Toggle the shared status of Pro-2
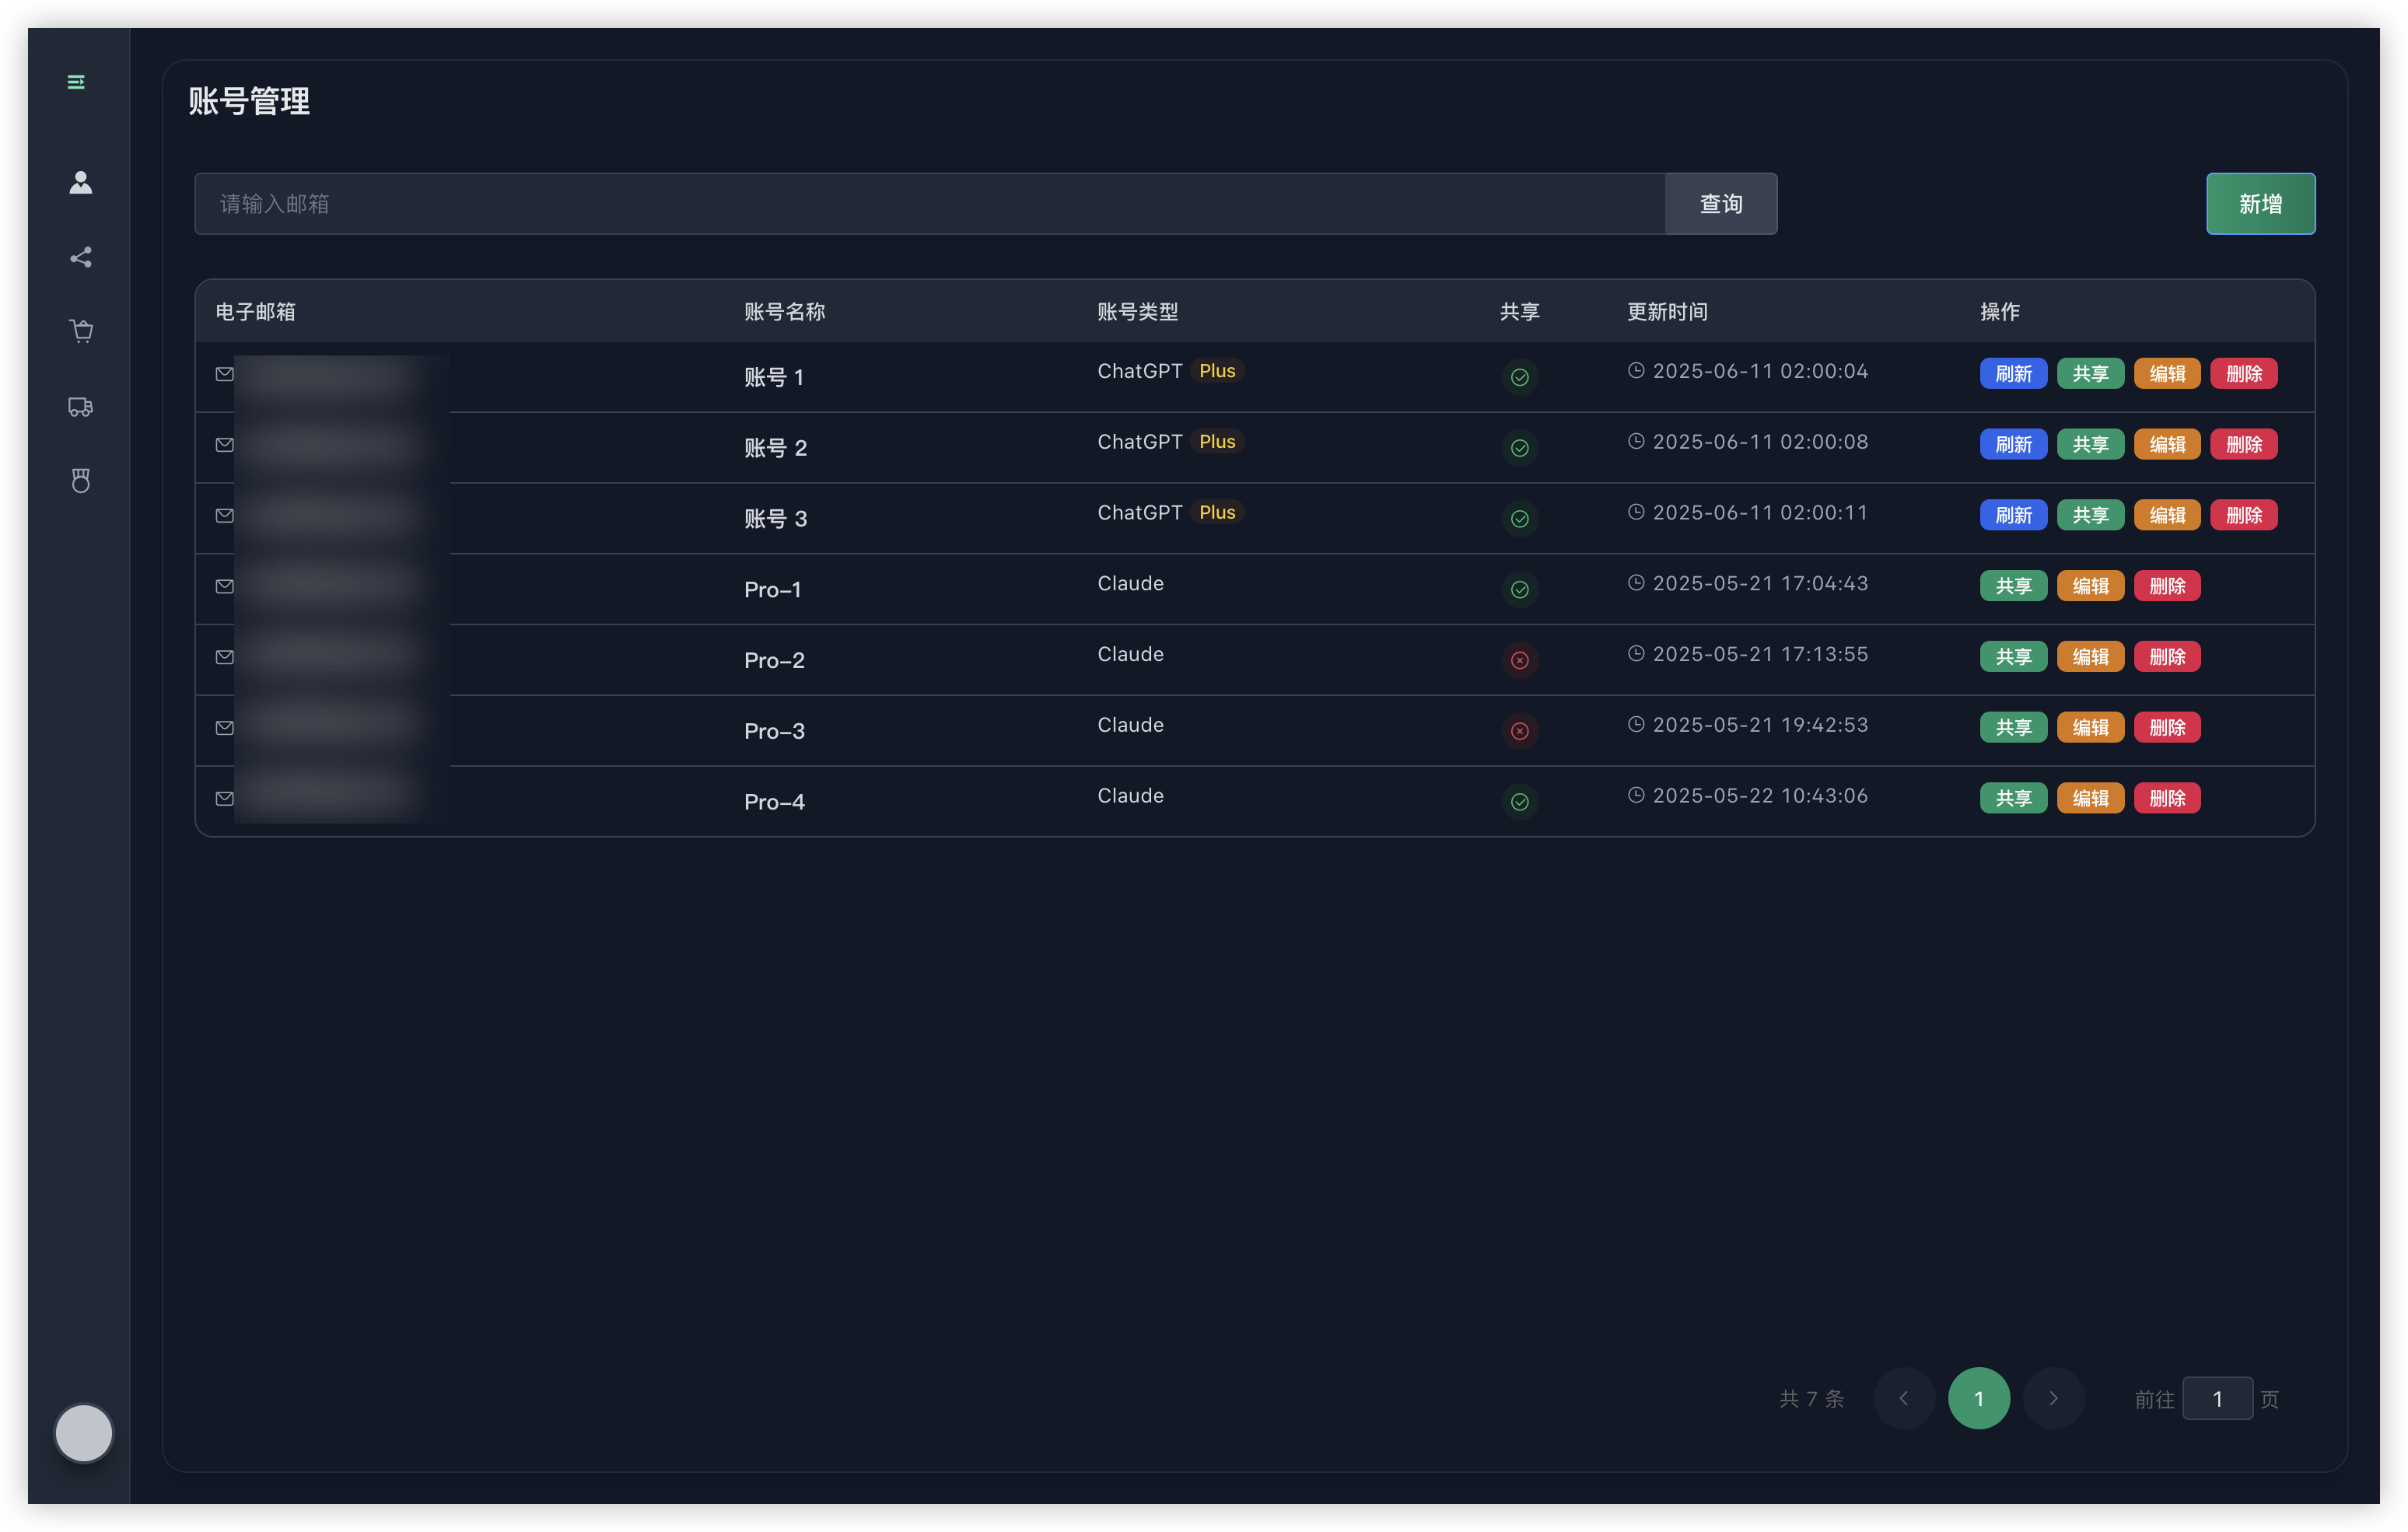The image size is (2408, 1532). click(x=1519, y=660)
